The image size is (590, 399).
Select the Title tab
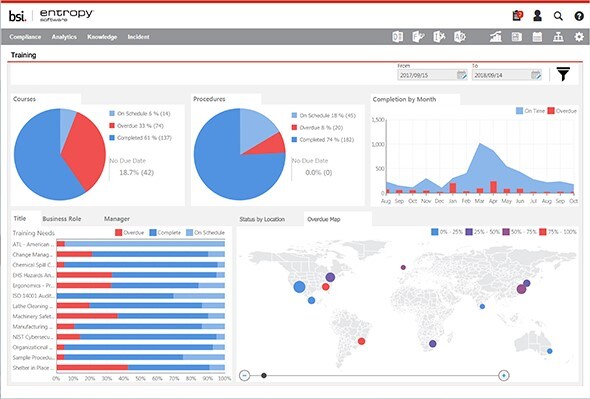click(20, 218)
